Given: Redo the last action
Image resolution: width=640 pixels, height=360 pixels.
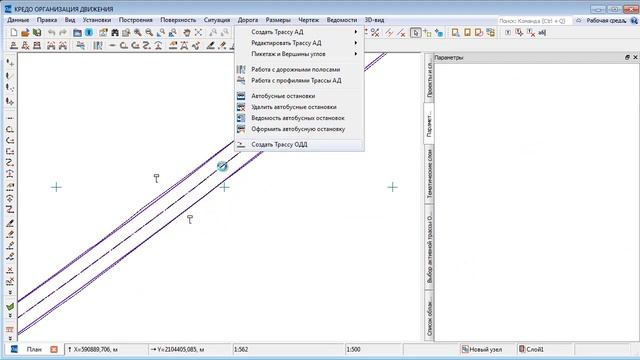Looking at the screenshot, I should pyautogui.click(x=63, y=33).
